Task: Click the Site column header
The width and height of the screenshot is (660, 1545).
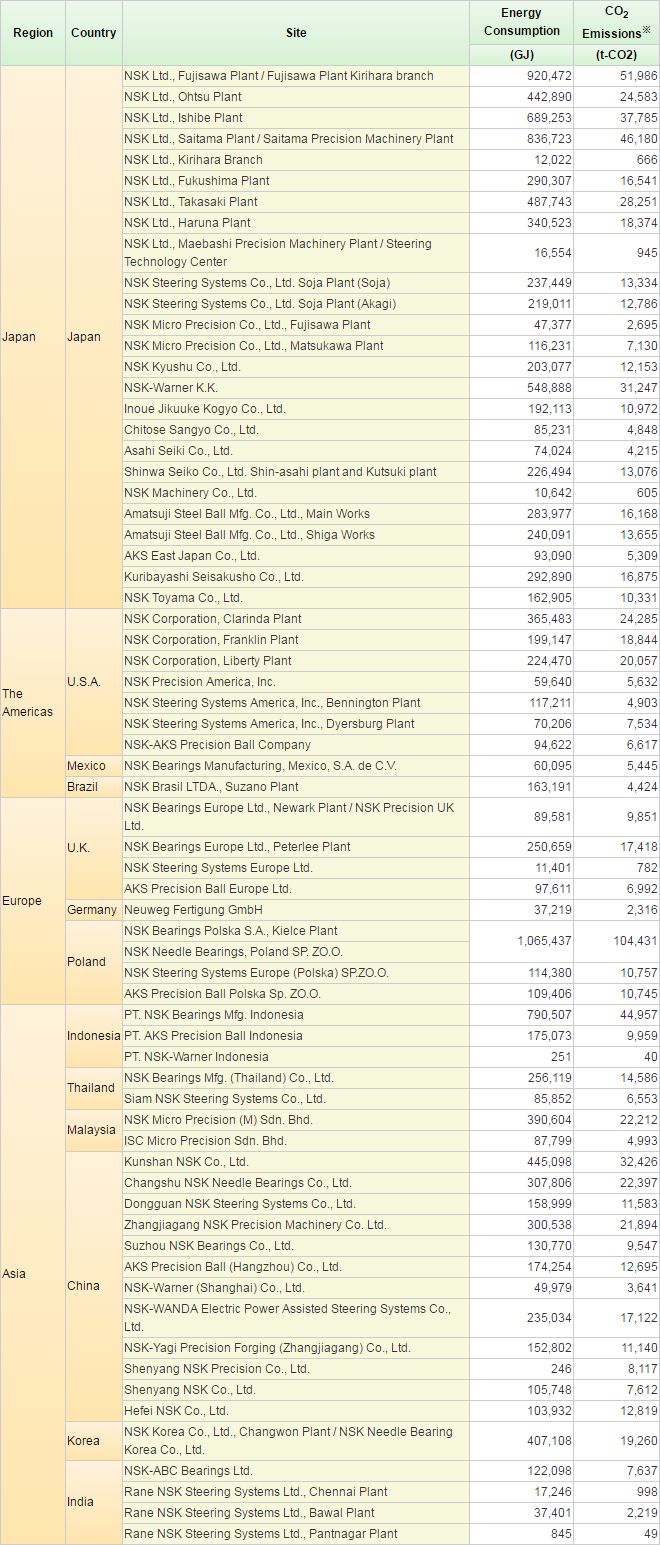Action: (296, 33)
